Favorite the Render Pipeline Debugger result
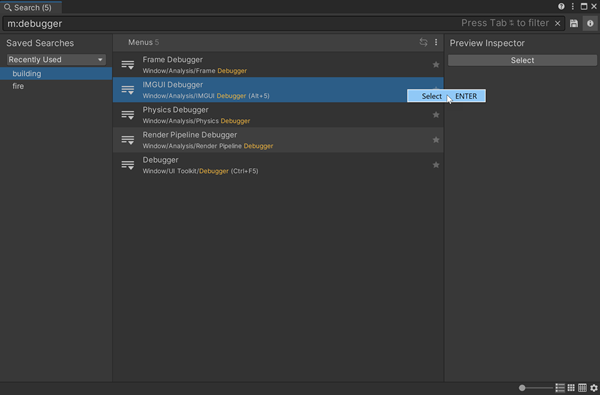Viewport: 600px width, 395px height. (436, 140)
